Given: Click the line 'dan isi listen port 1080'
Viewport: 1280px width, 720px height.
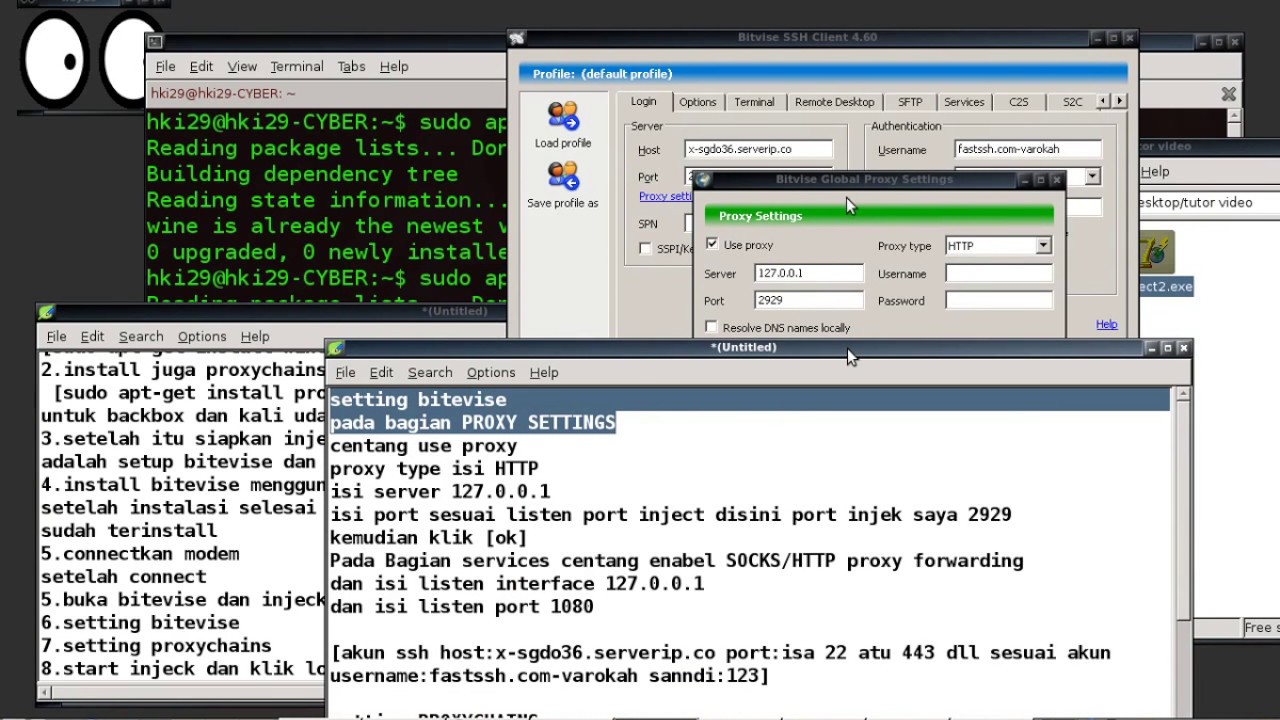Looking at the screenshot, I should point(462,607).
